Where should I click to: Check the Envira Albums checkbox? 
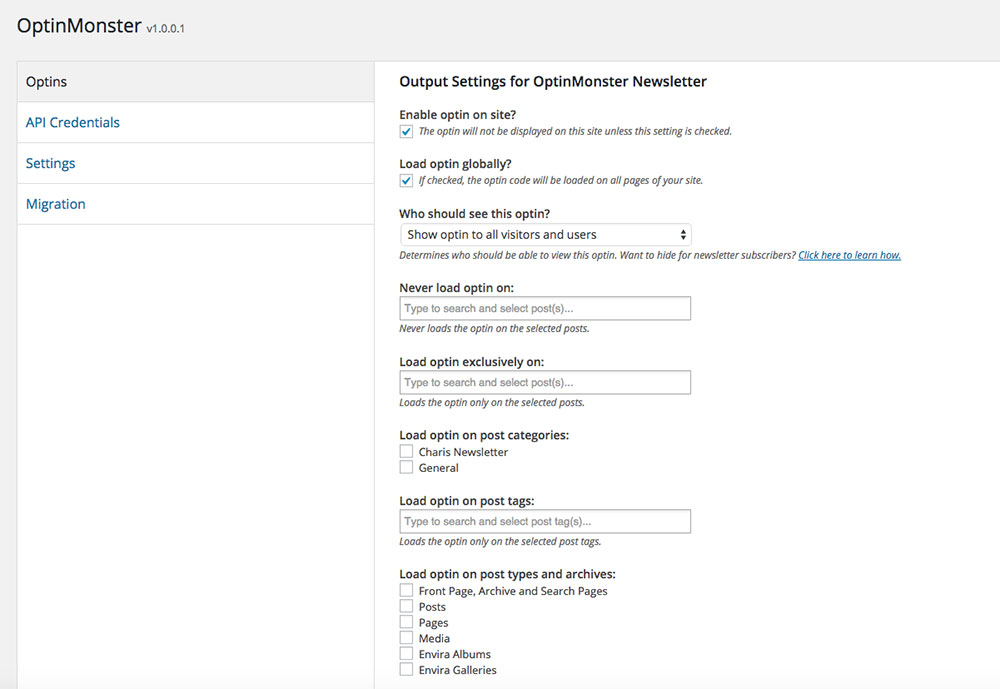click(406, 654)
